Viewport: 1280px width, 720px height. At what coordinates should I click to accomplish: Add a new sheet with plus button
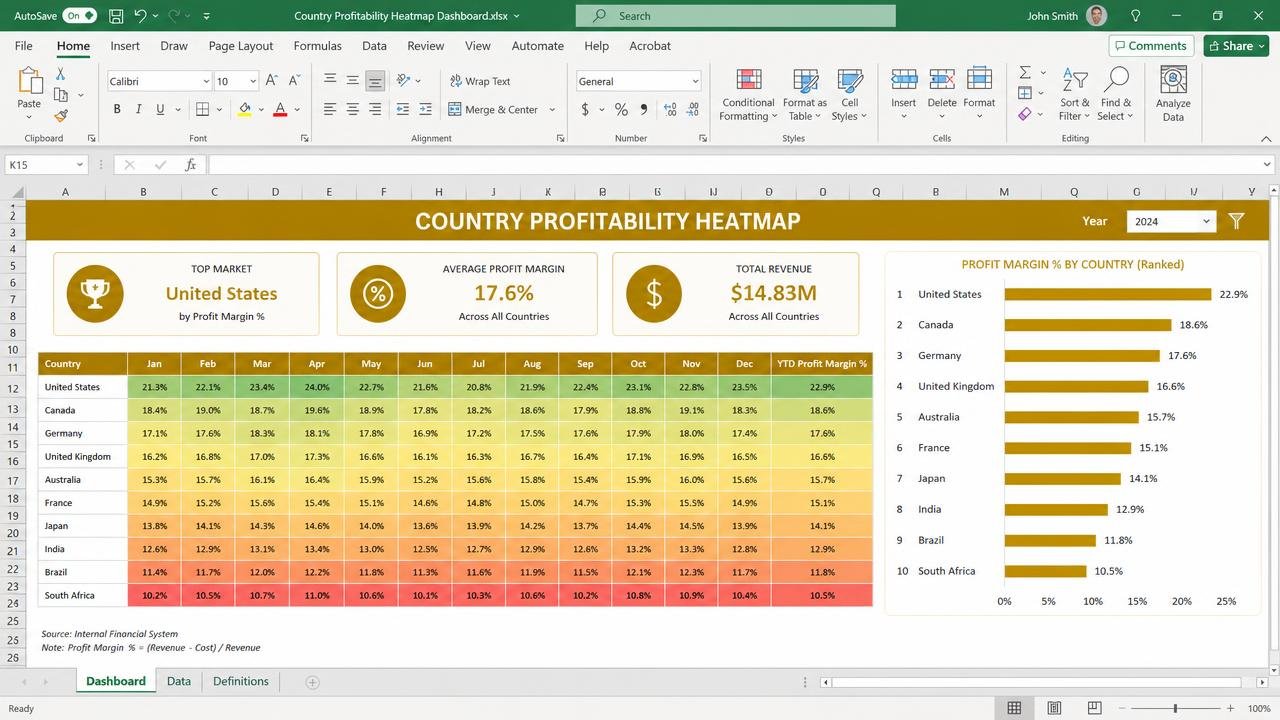coord(312,682)
